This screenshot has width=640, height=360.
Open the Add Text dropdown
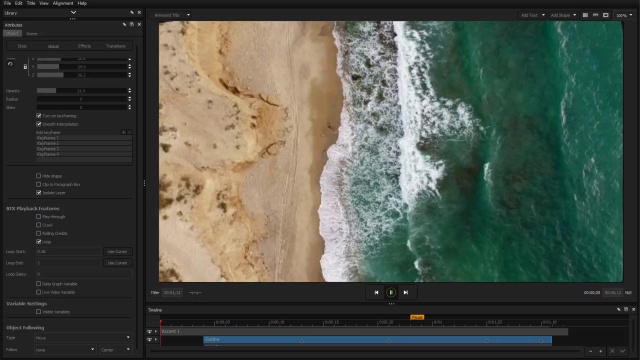533,15
